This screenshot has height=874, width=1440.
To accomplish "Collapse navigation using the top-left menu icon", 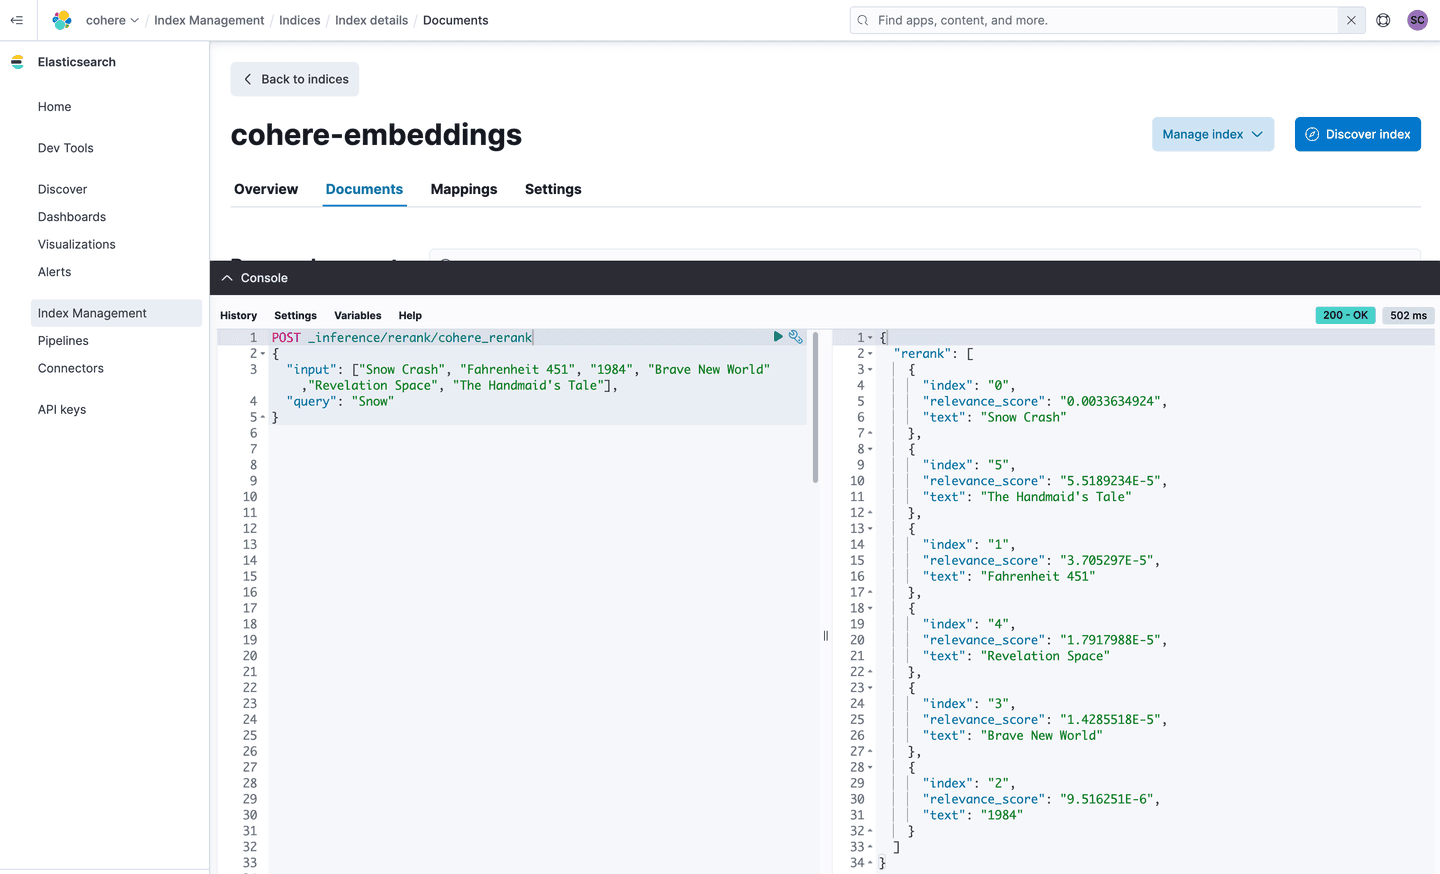I will pos(16,20).
